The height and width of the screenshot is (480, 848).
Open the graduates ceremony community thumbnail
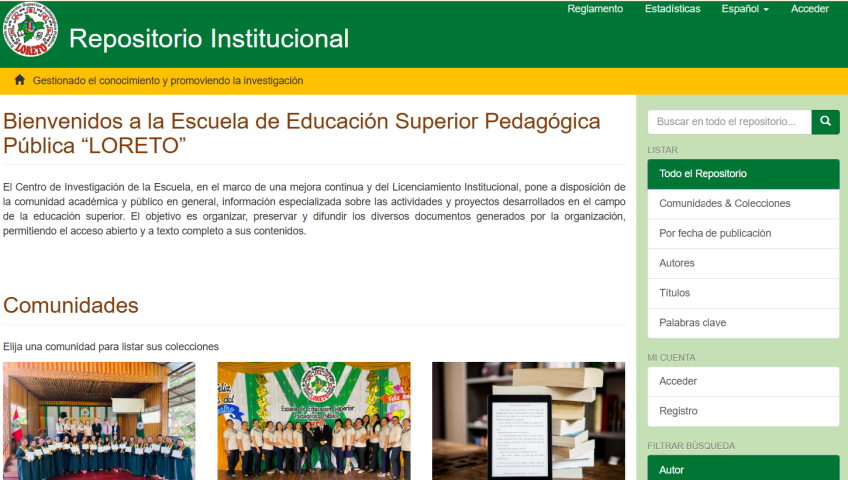click(99, 421)
